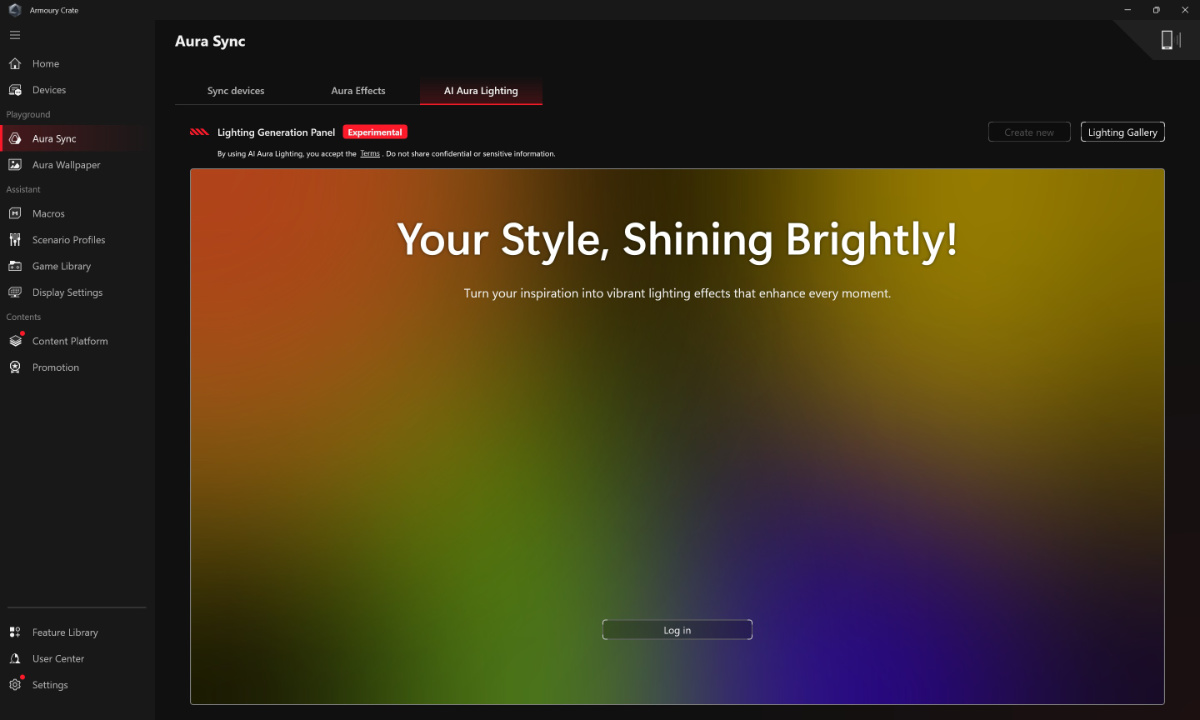The width and height of the screenshot is (1200, 720).
Task: Open the Content Platform sidebar entry
Action: (78, 341)
